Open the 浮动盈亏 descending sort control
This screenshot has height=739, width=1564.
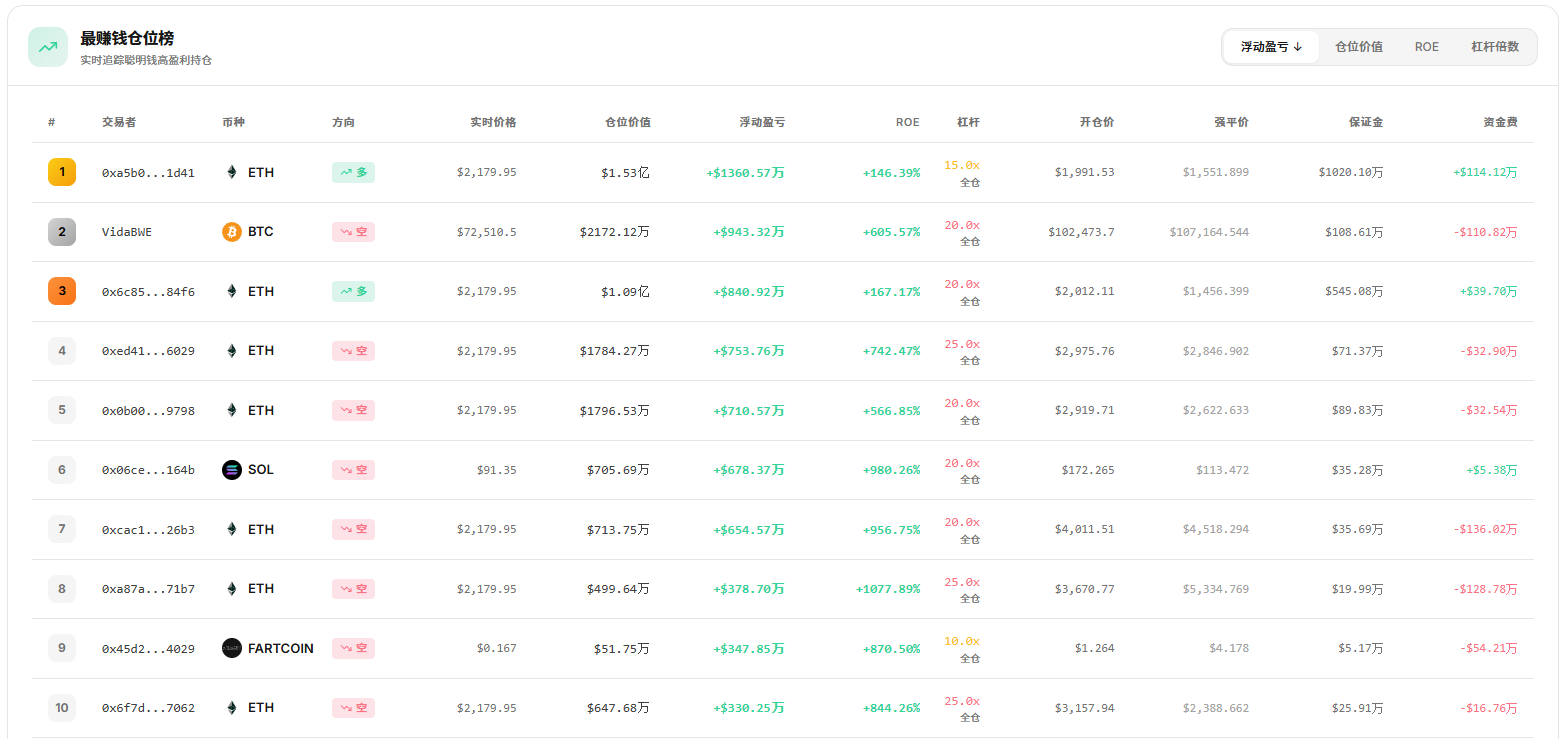point(1270,46)
